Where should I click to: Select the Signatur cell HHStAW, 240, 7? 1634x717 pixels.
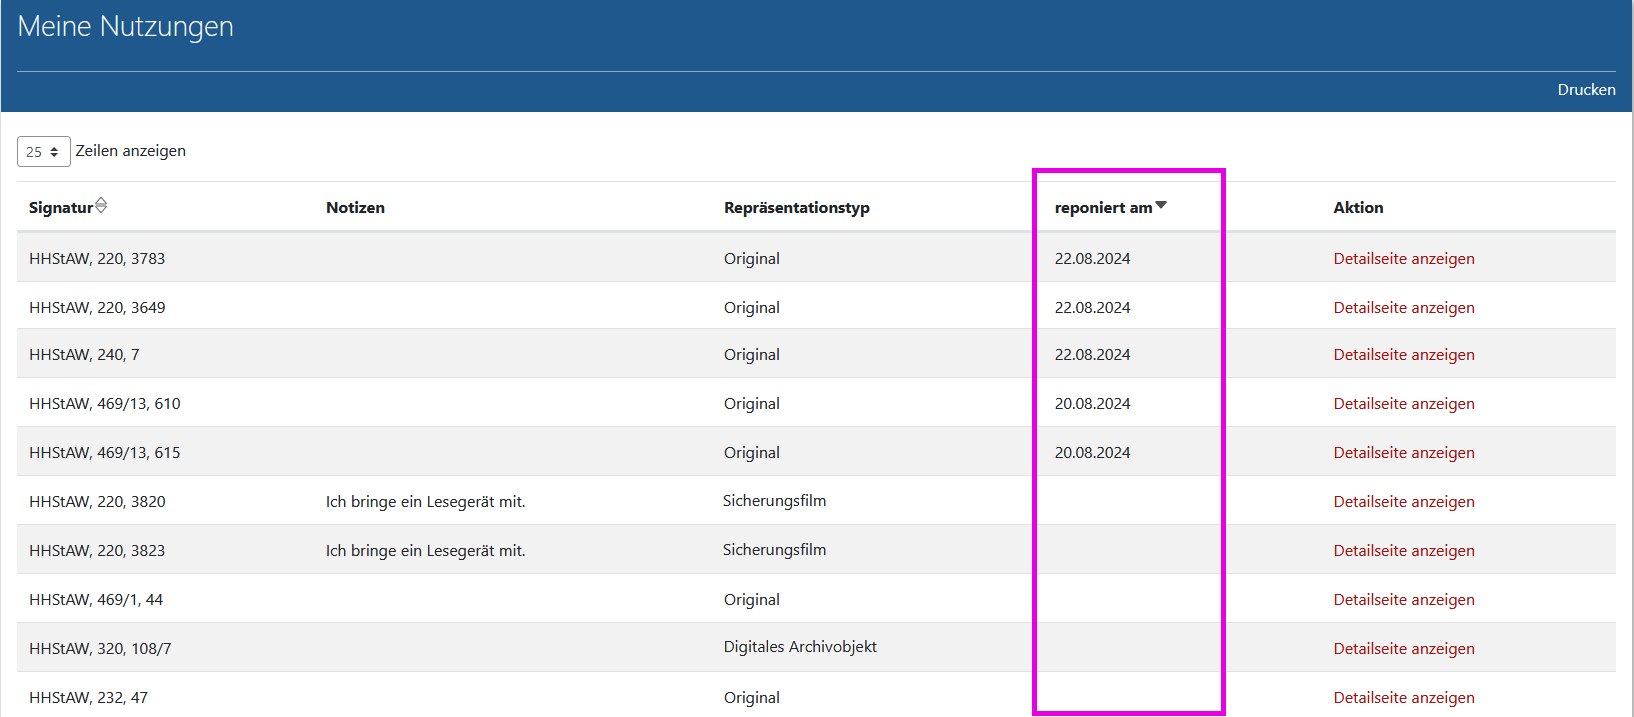pos(84,355)
